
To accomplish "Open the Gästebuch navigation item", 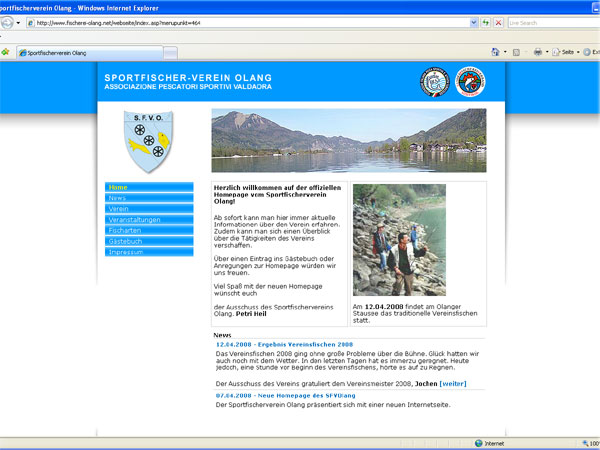I will 149,241.
